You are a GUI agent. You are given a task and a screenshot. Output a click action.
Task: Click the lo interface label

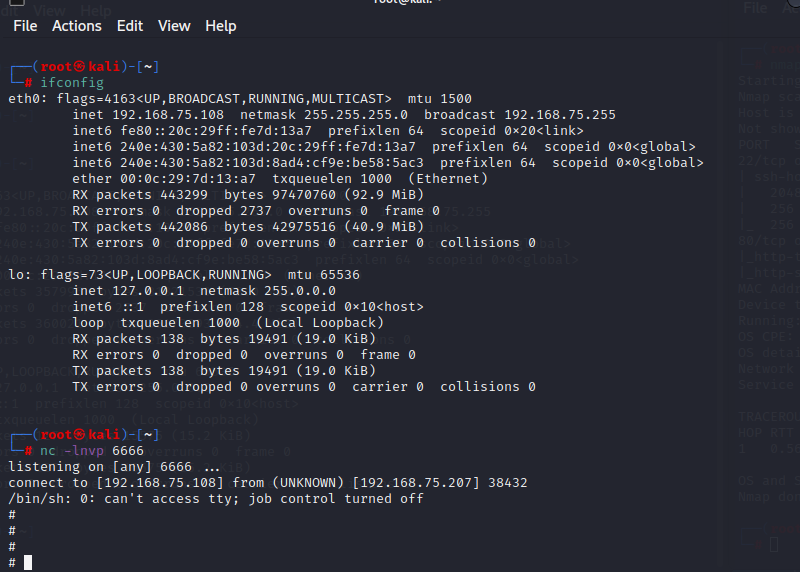(x=20, y=275)
